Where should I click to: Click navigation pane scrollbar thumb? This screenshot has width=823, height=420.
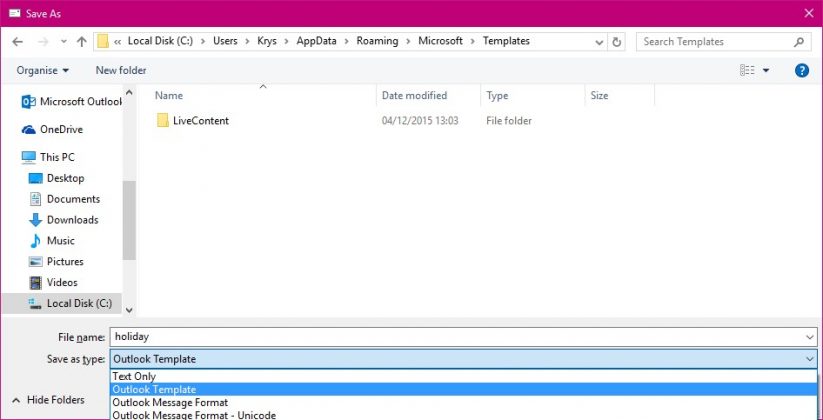(x=129, y=220)
